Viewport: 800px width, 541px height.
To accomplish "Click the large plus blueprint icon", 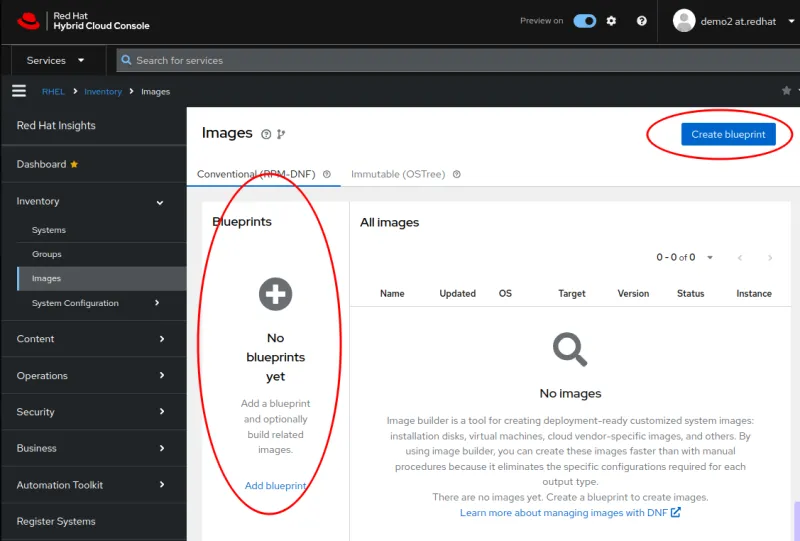I will click(x=275, y=294).
